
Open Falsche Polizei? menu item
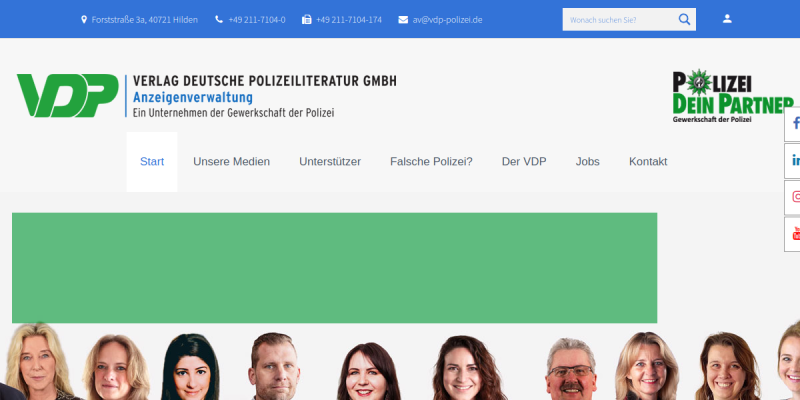(431, 162)
